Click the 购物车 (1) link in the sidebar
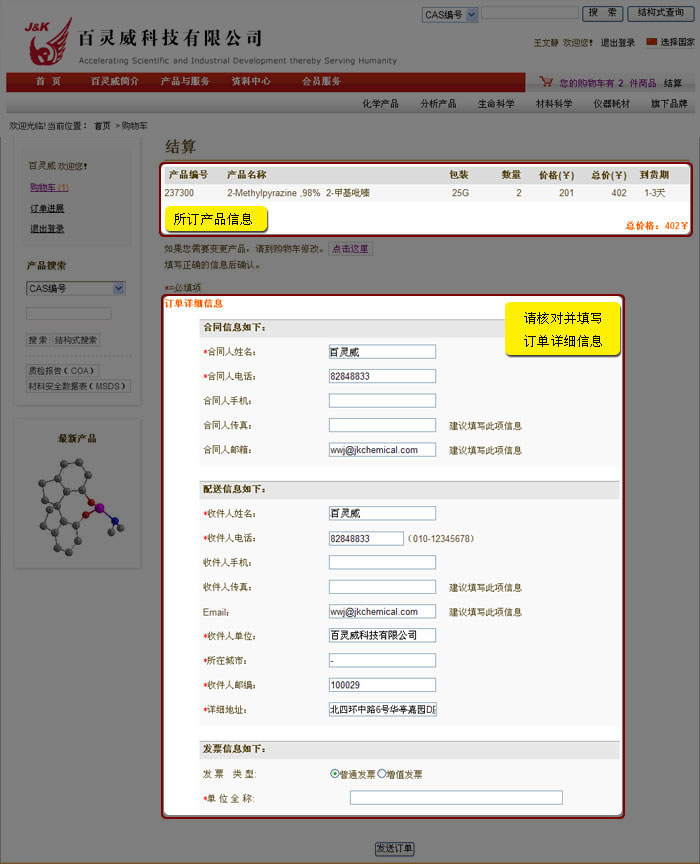Image resolution: width=700 pixels, height=864 pixels. 49,187
